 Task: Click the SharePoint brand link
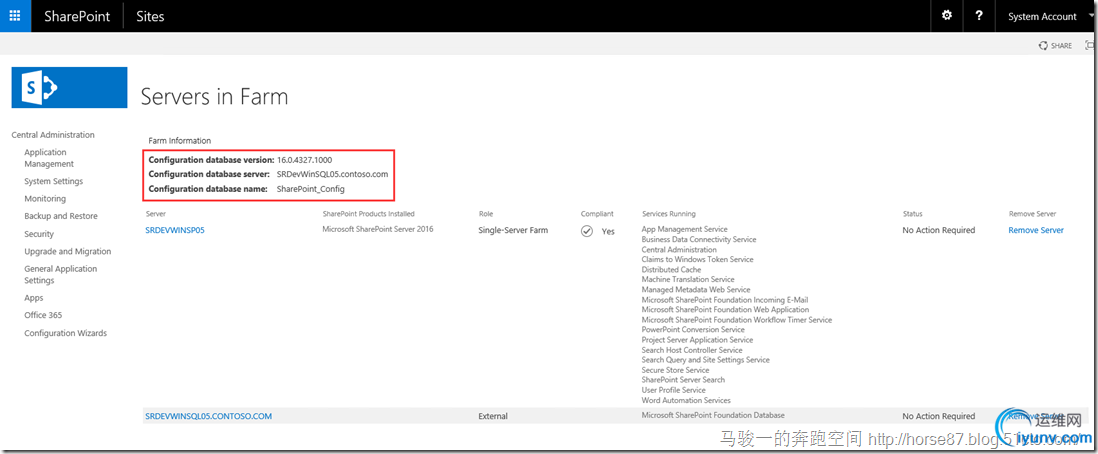[x=77, y=16]
